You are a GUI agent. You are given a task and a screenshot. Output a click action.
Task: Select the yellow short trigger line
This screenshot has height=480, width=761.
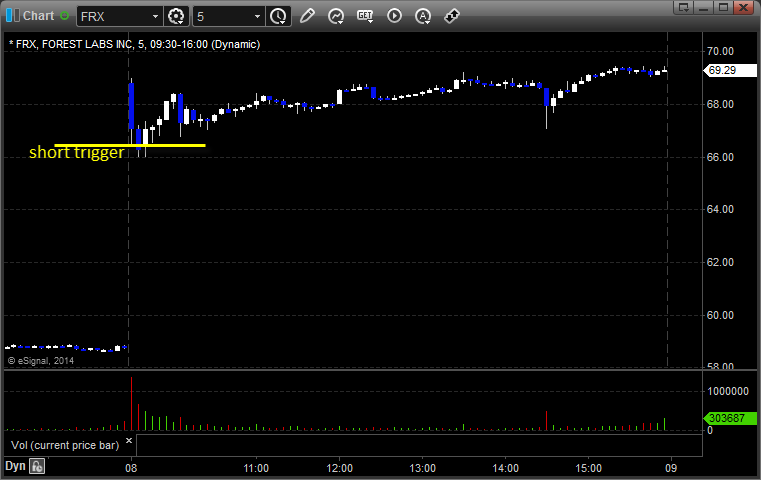pos(130,145)
